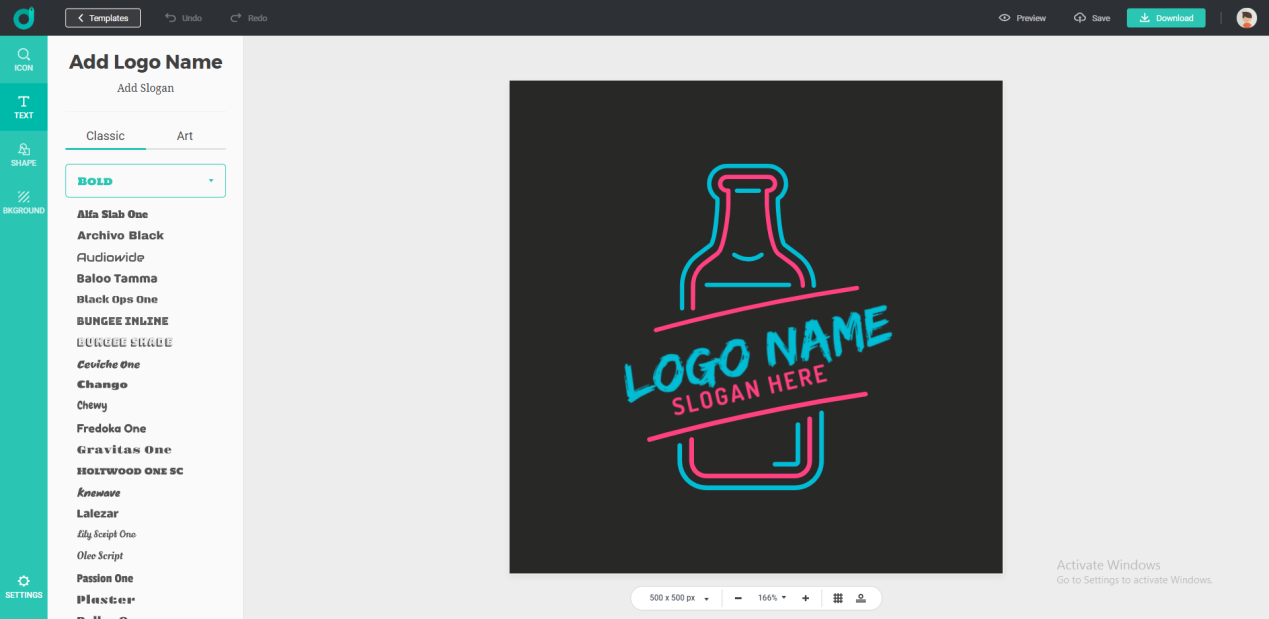
Task: Switch to the Art fonts tab
Action: click(185, 136)
